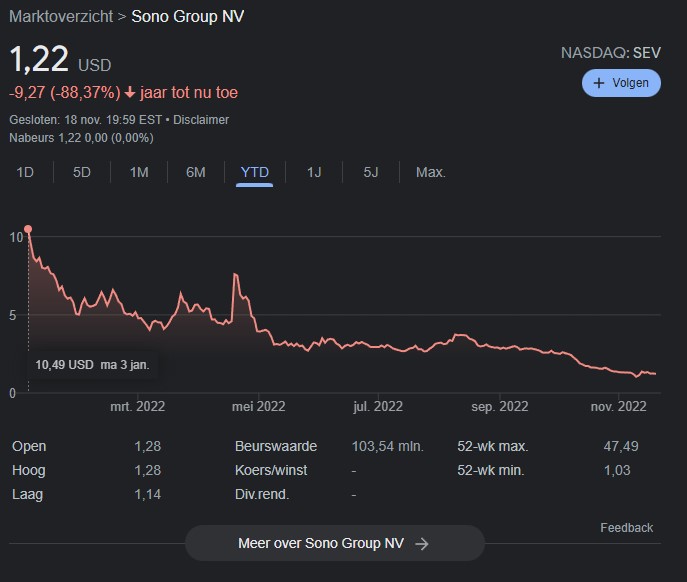
Task: Switch to the 6M range tab
Action: pyautogui.click(x=195, y=172)
